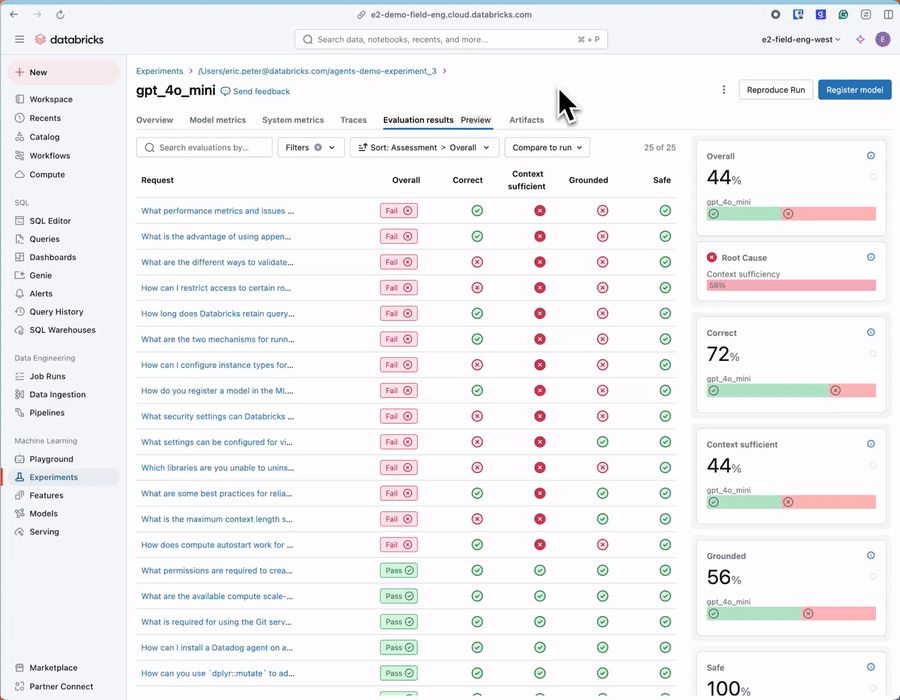This screenshot has height=700, width=900.
Task: Open request 'What performance metrics and issues'
Action: 218,211
